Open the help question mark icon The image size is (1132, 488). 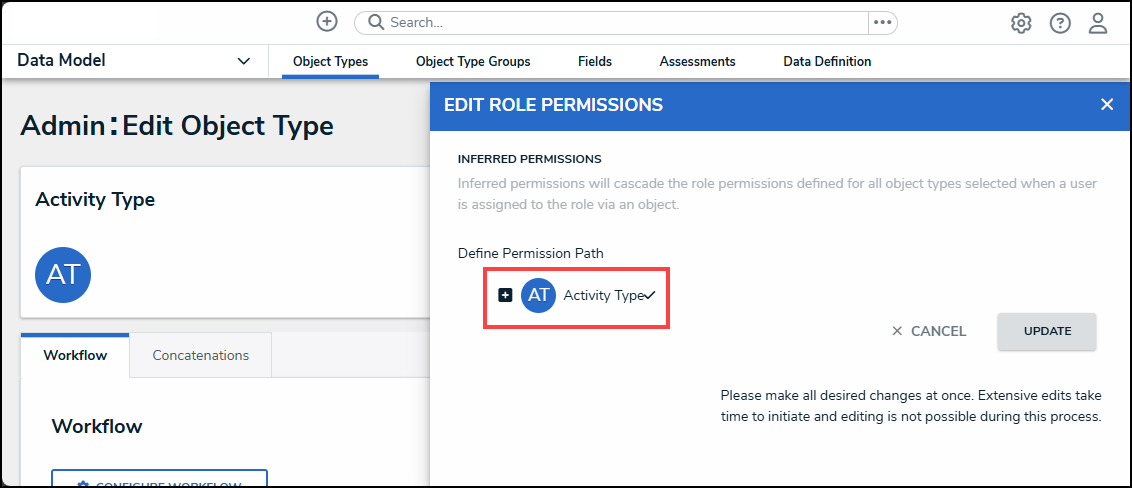tap(1060, 23)
